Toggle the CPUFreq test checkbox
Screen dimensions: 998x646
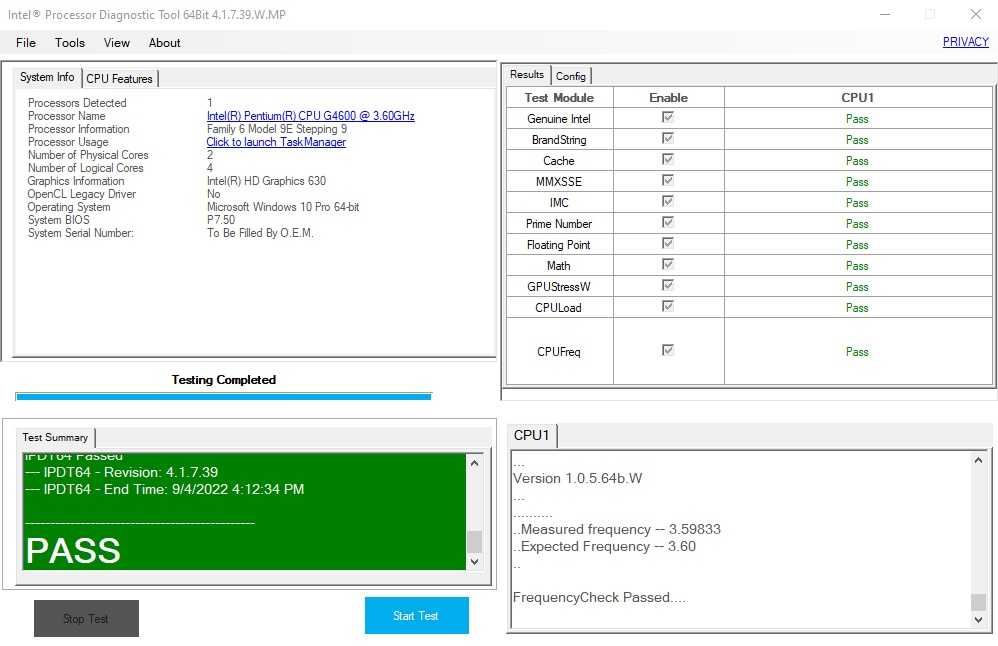click(668, 350)
